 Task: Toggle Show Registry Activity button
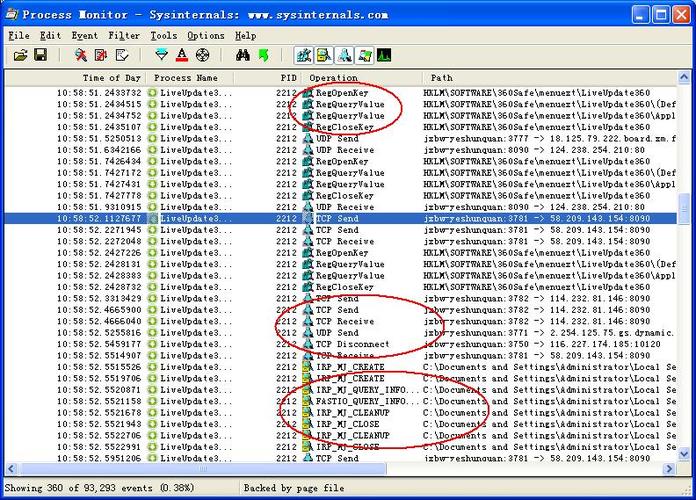[x=304, y=56]
